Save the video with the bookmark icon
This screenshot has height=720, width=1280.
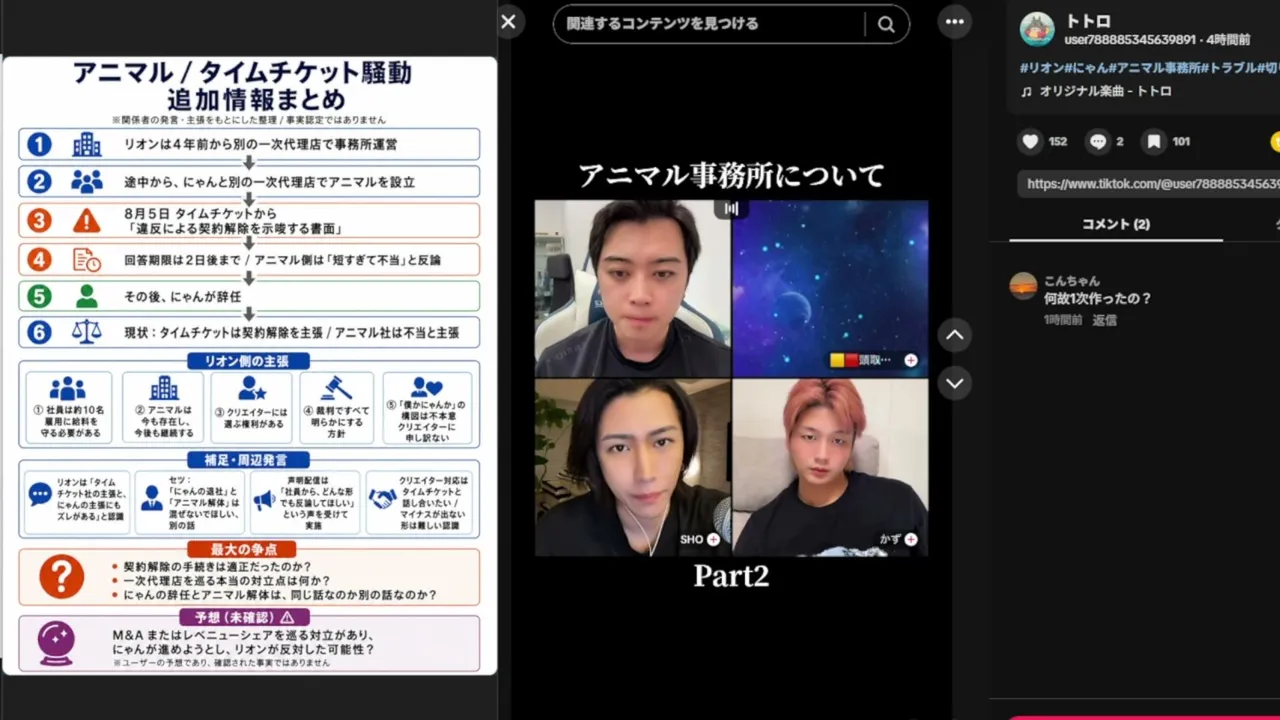(x=1154, y=142)
